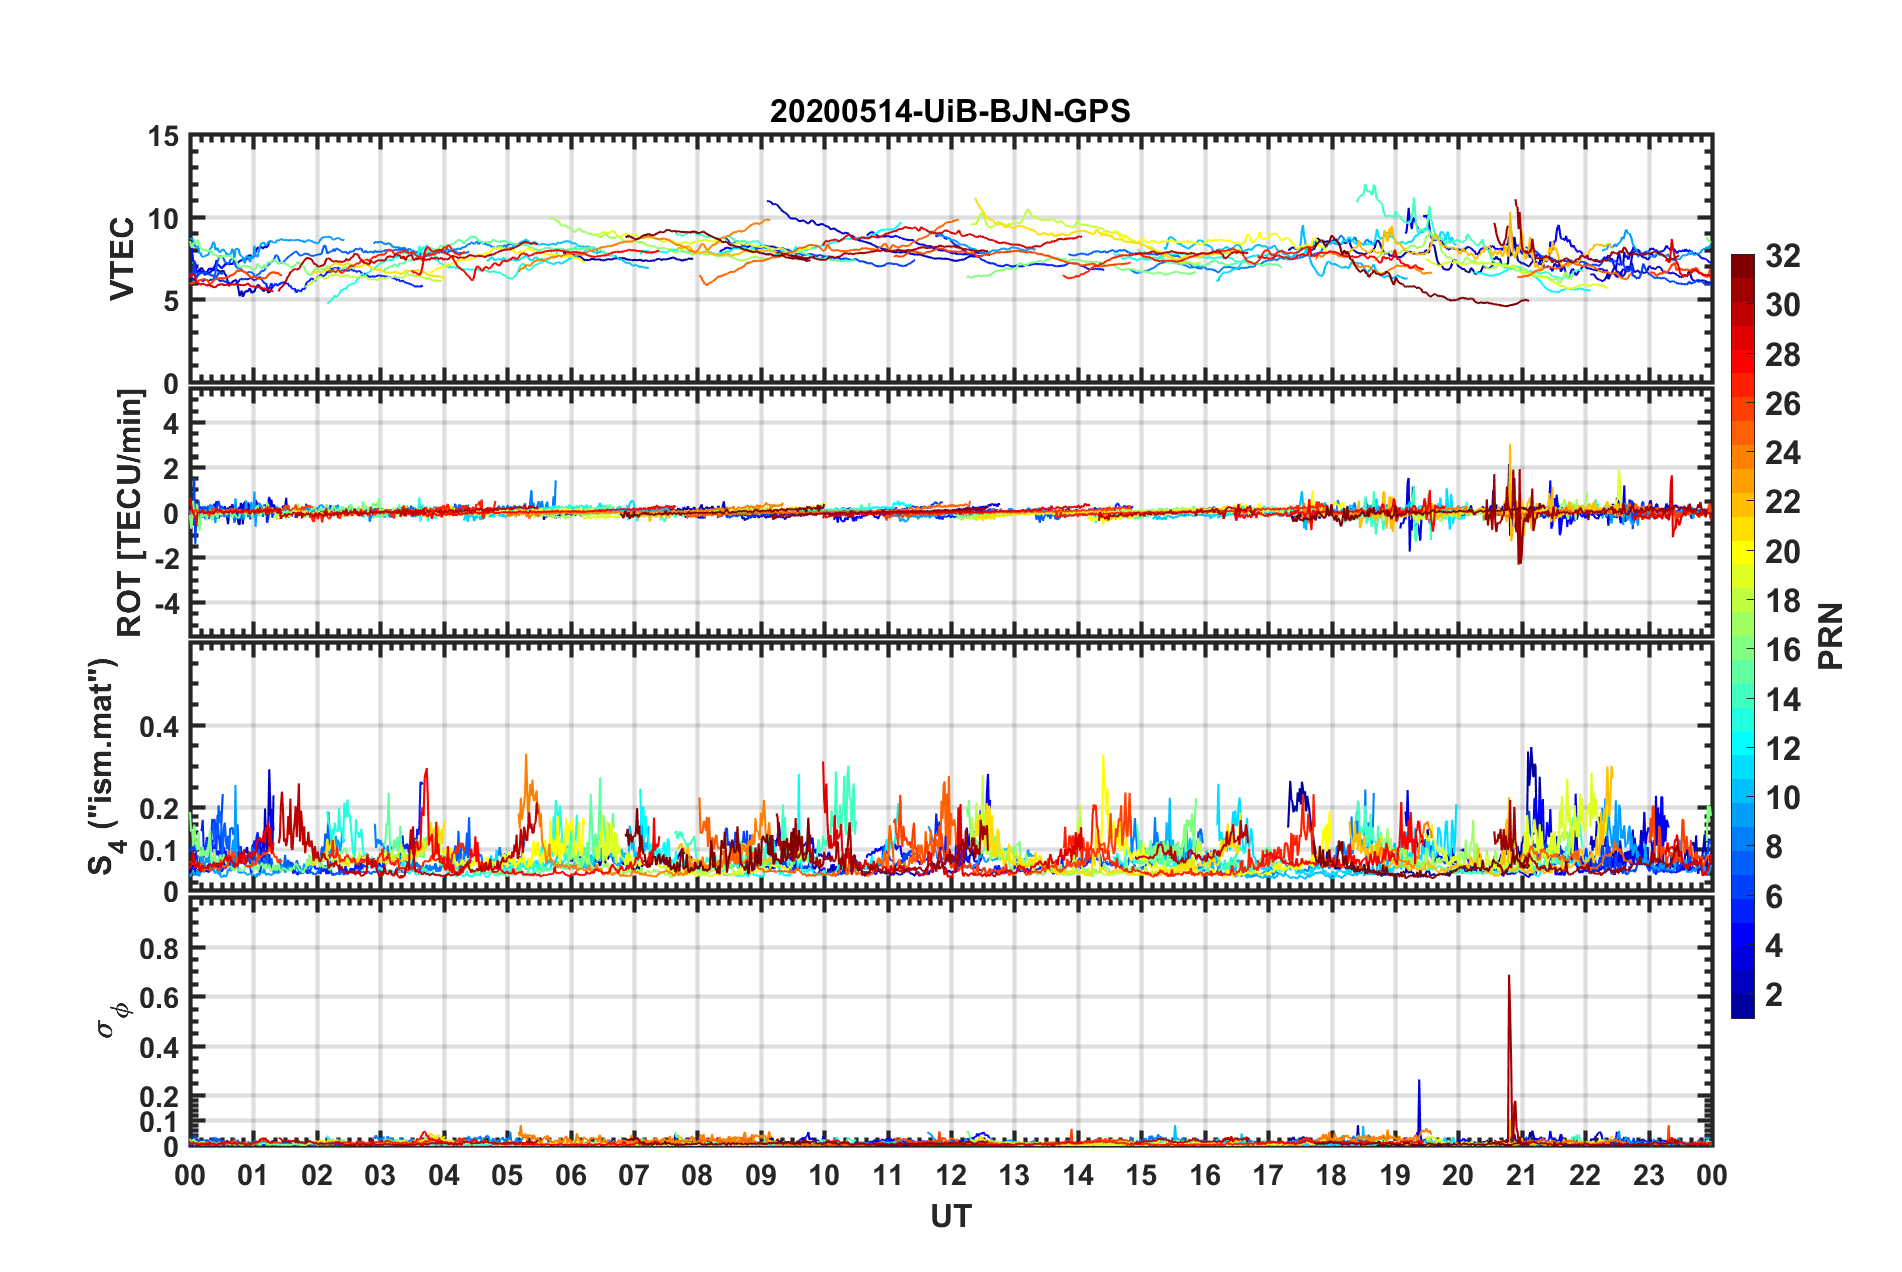
Task: Click the dark red top of the PRN colorbar
Action: (1742, 267)
